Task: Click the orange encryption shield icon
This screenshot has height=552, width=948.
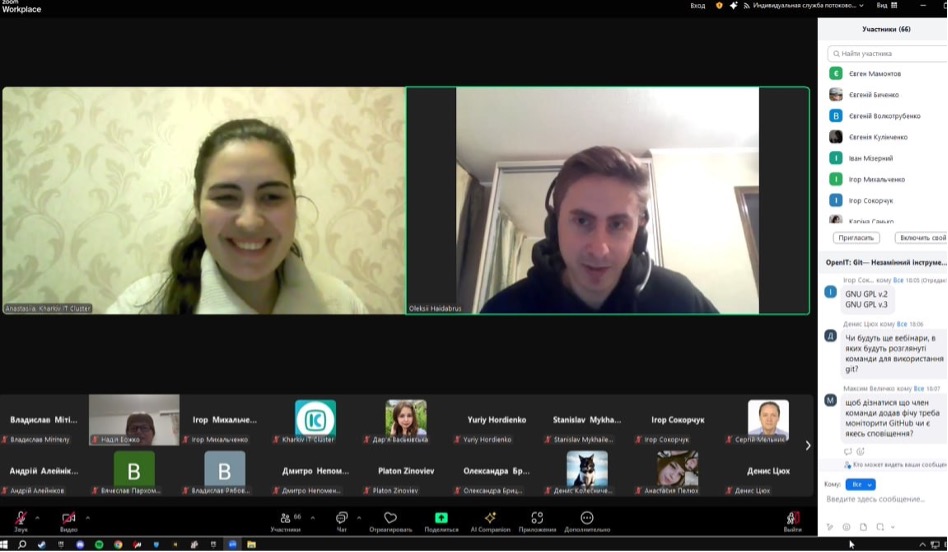Action: click(x=719, y=5)
